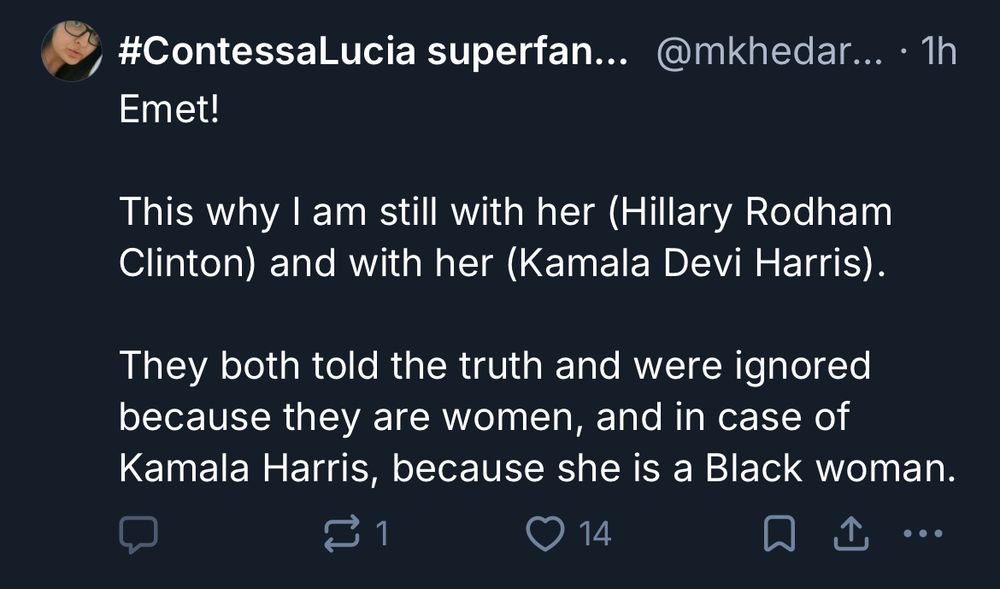Viewport: 1000px width, 589px height.
Task: Click the #ContessaLucia superfan display name
Action: pyautogui.click(x=371, y=51)
